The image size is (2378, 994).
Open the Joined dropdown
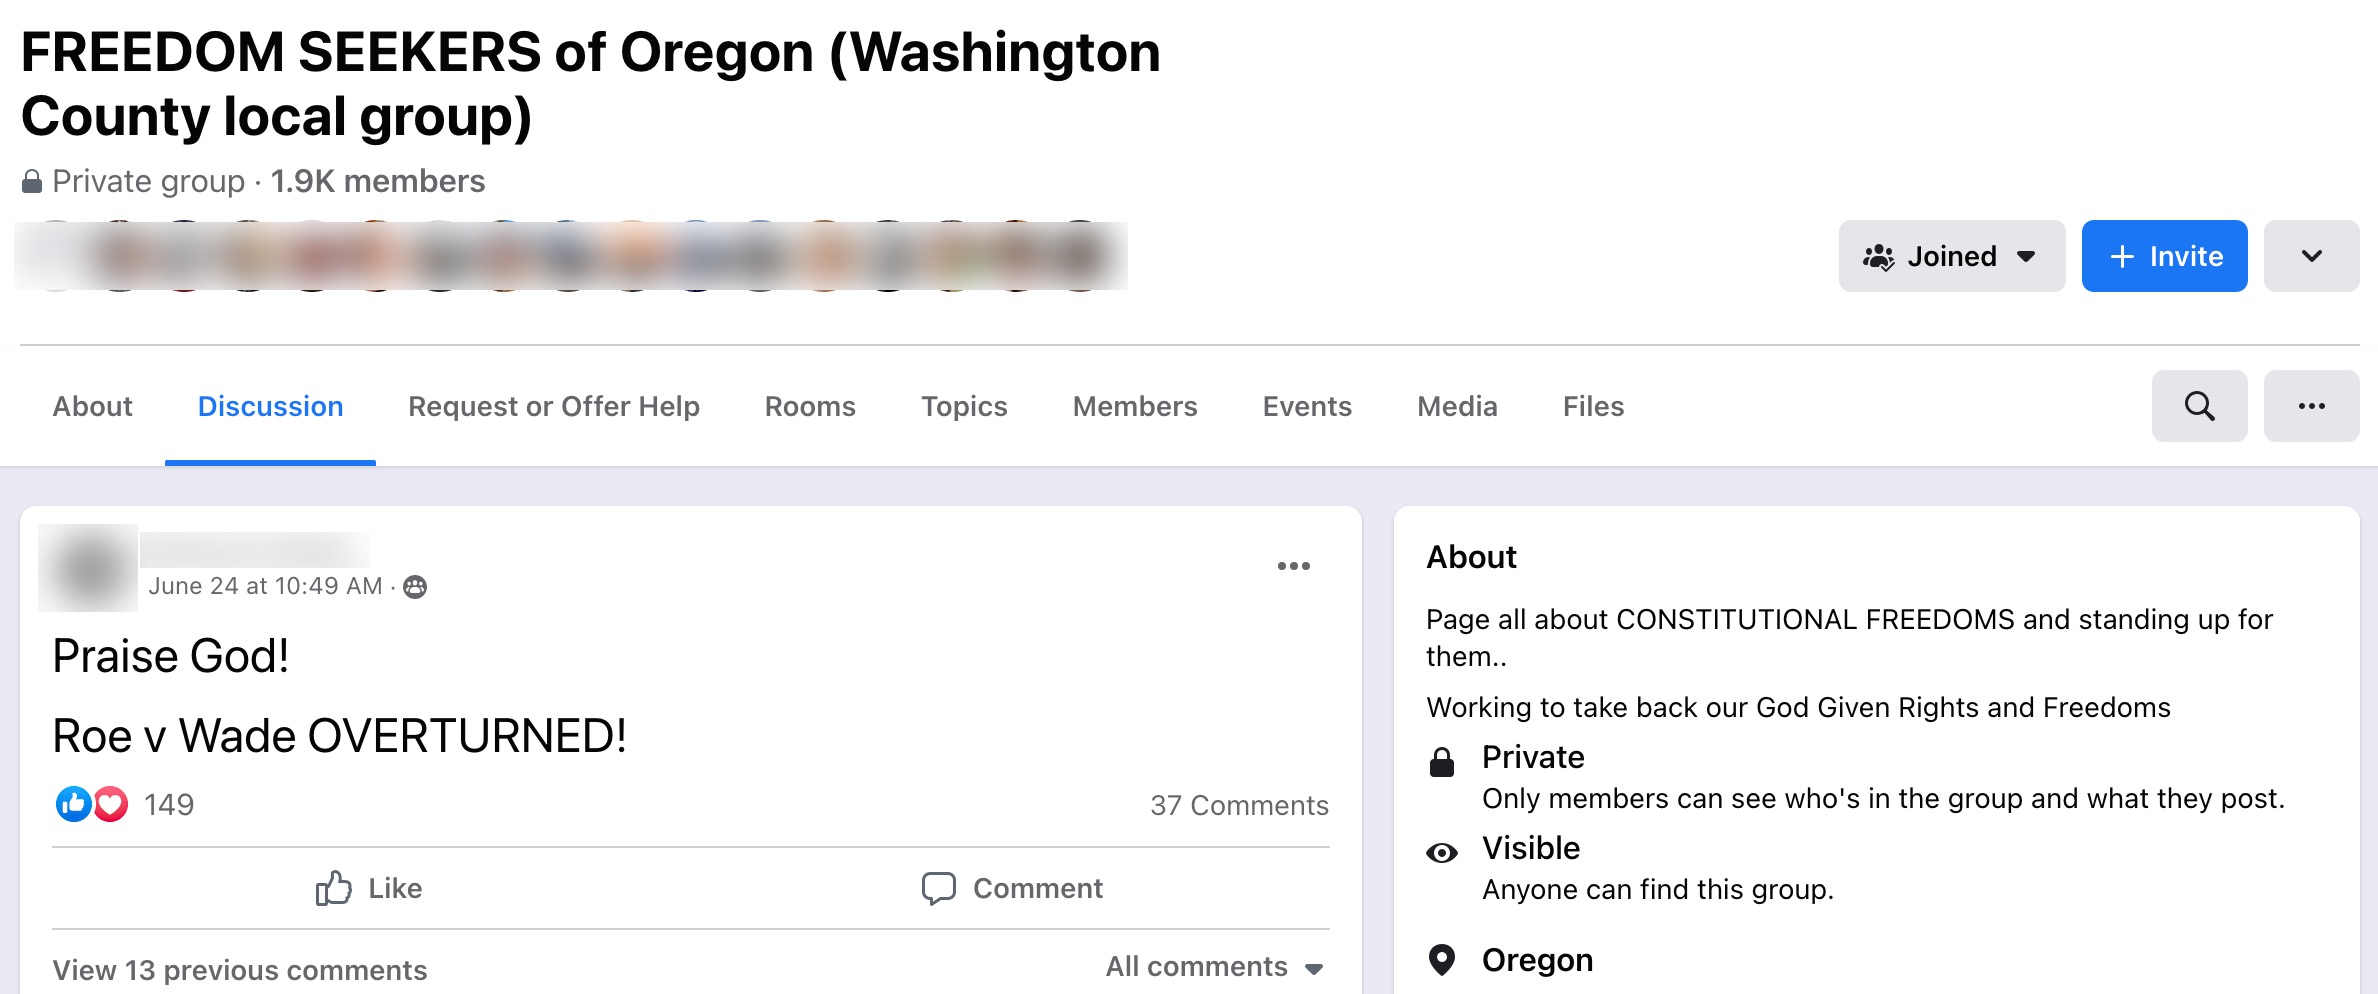(1951, 255)
